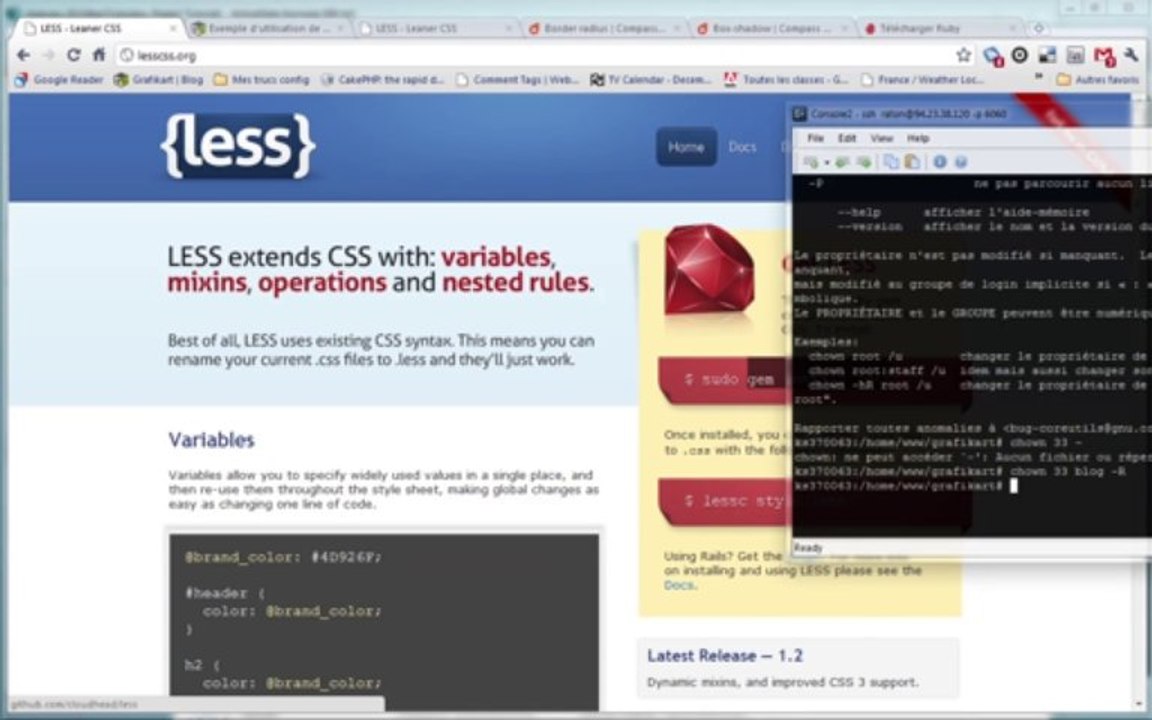Switch to the 'Télécharger Ruby' tab

pos(940,29)
